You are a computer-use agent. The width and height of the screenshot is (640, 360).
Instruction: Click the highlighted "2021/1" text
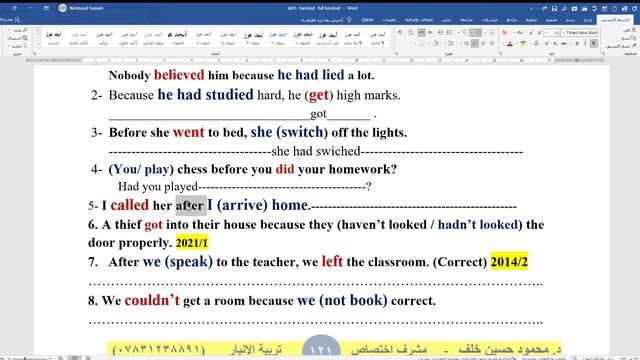coord(192,243)
